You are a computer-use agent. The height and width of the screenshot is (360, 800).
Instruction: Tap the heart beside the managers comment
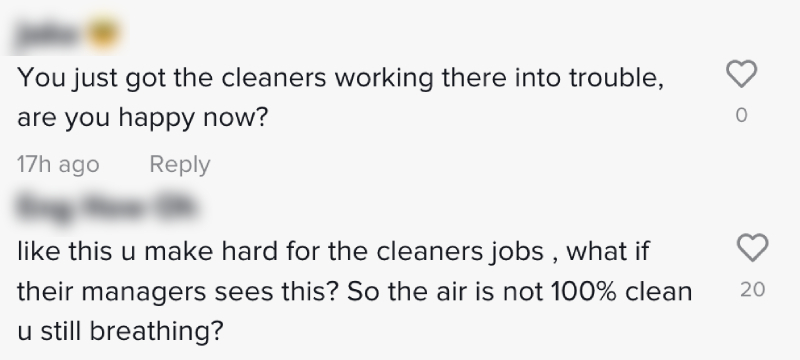click(x=753, y=248)
